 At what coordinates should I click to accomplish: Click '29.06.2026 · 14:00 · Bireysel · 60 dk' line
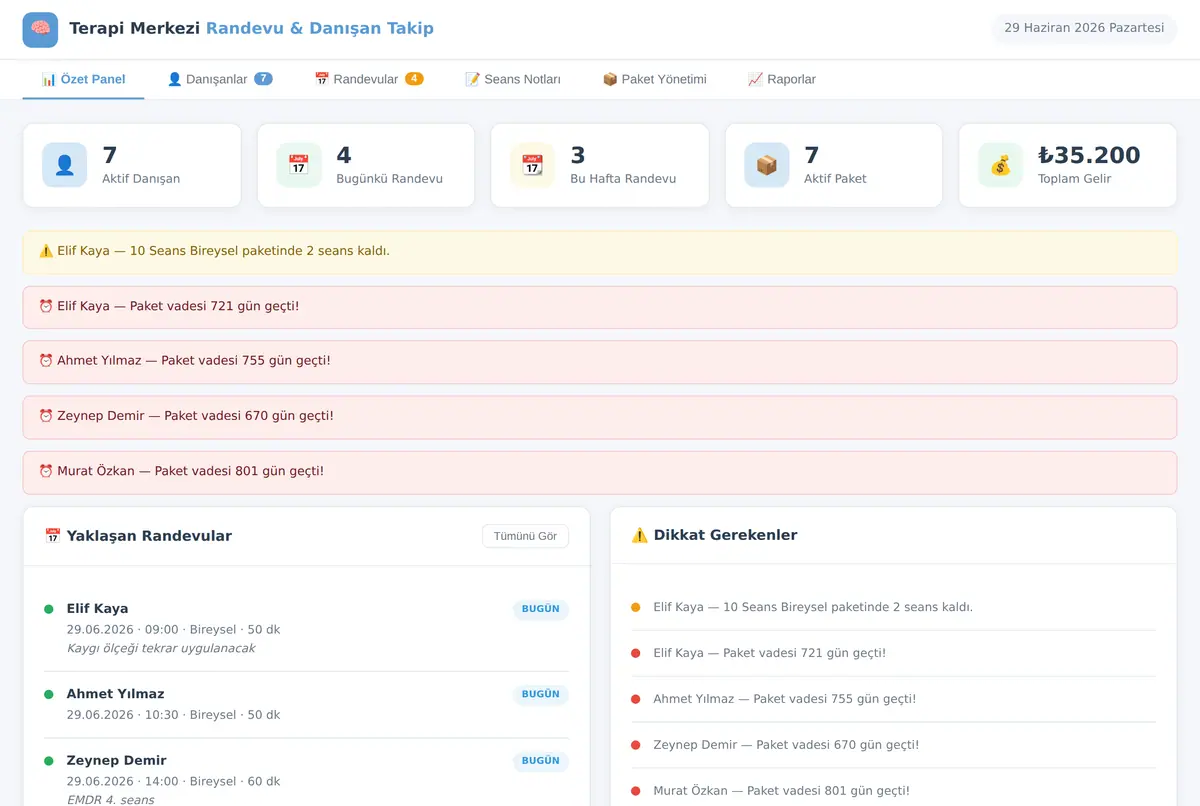click(x=174, y=781)
